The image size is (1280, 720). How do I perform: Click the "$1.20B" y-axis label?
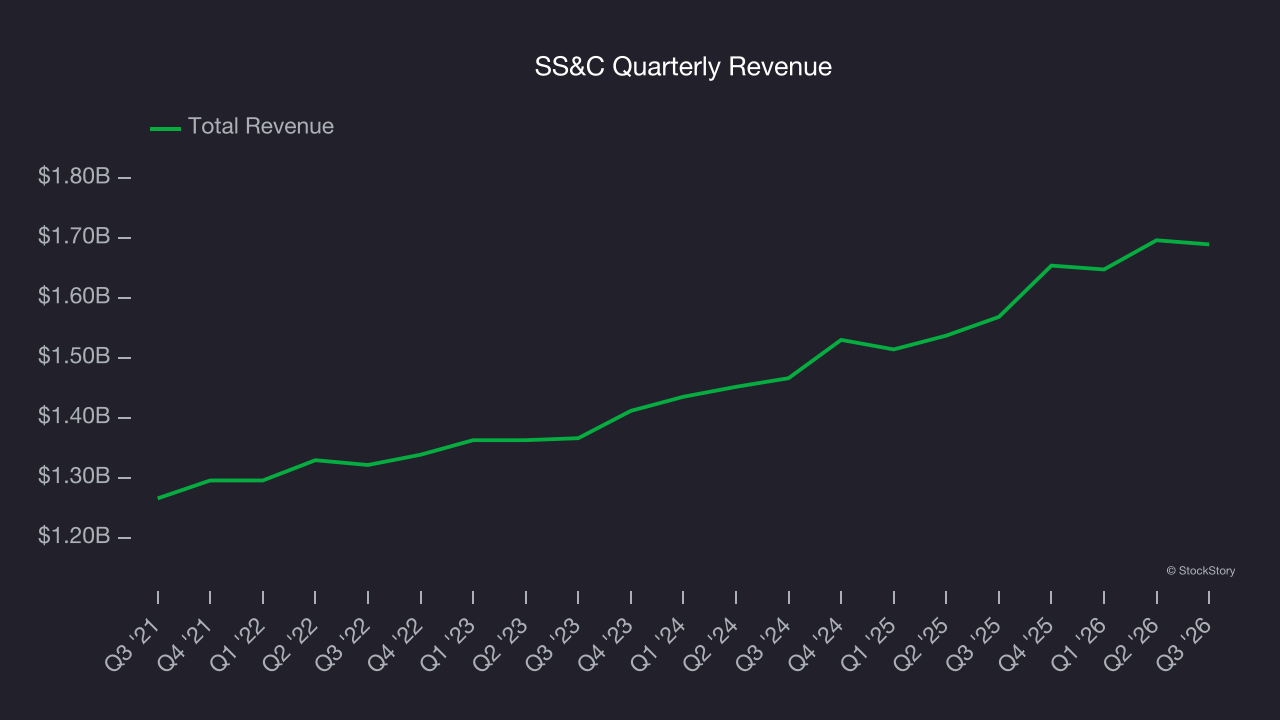[74, 537]
